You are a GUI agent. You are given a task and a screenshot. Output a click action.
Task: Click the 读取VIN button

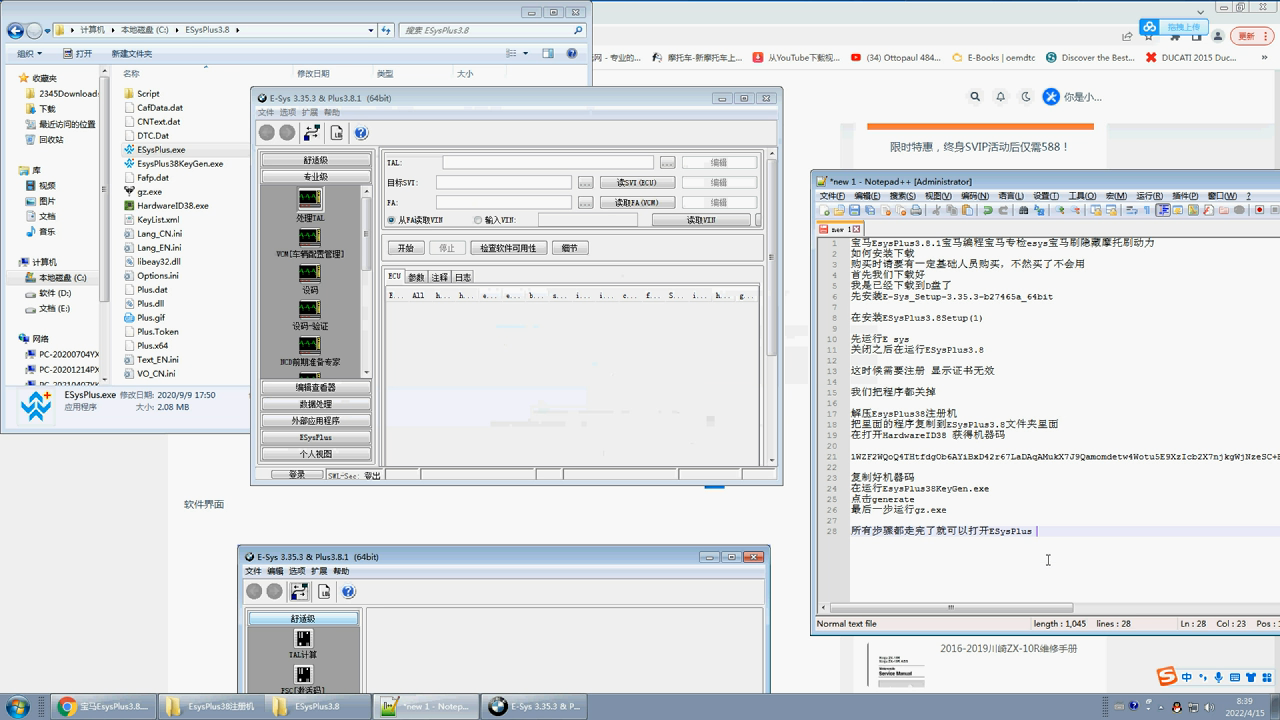pyautogui.click(x=701, y=220)
